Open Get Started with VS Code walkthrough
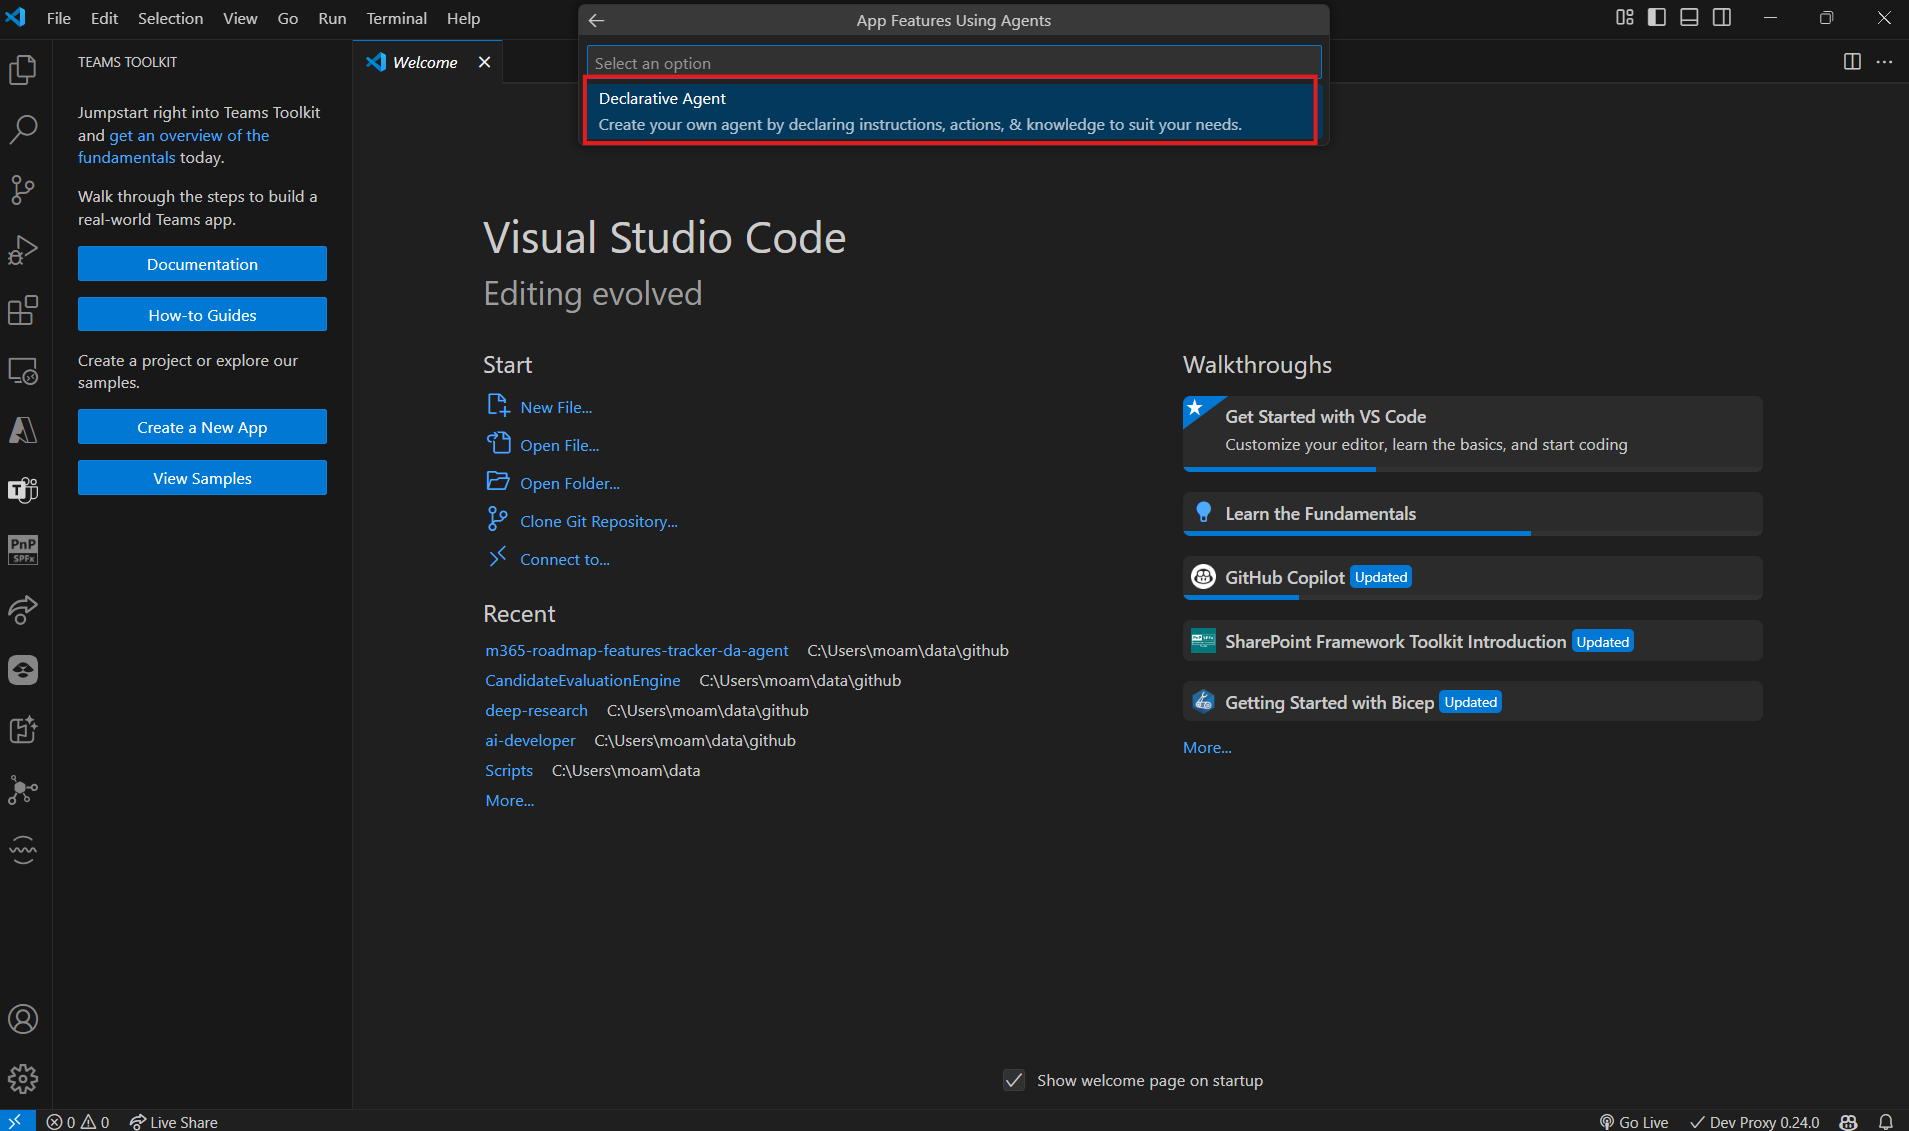 (1472, 433)
